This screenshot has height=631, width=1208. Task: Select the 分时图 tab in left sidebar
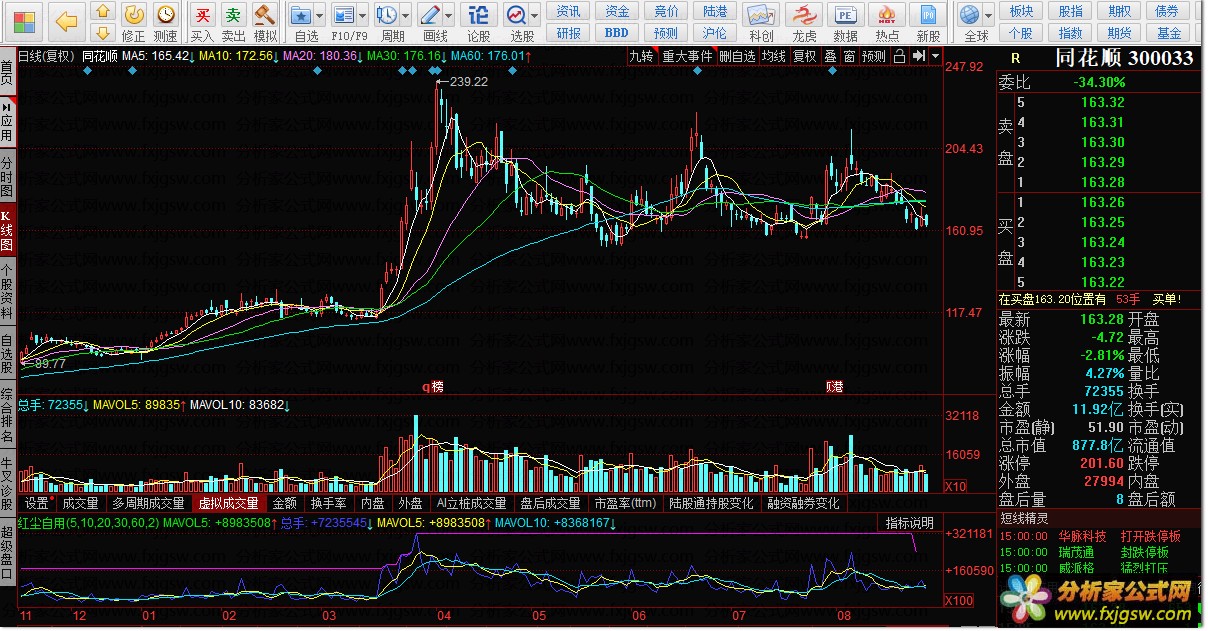pyautogui.click(x=8, y=175)
